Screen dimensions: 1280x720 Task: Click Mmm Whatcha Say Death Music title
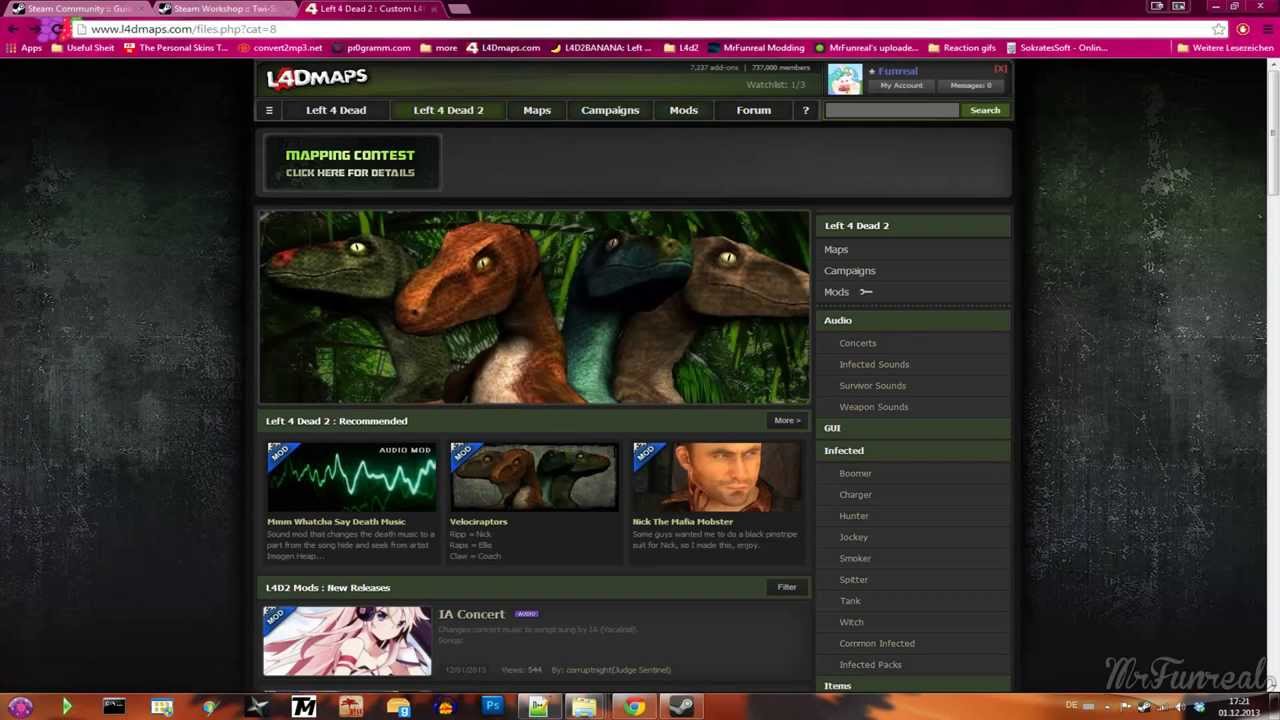point(336,521)
